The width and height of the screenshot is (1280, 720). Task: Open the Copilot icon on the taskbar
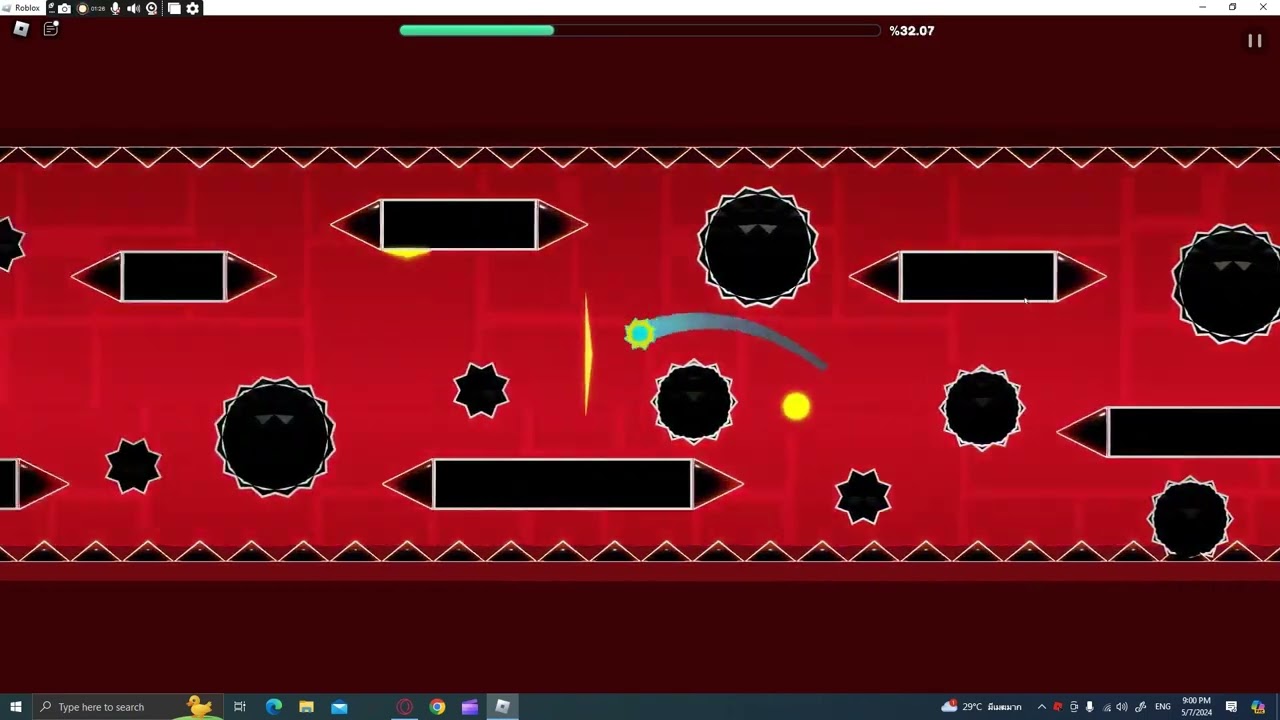click(1258, 707)
